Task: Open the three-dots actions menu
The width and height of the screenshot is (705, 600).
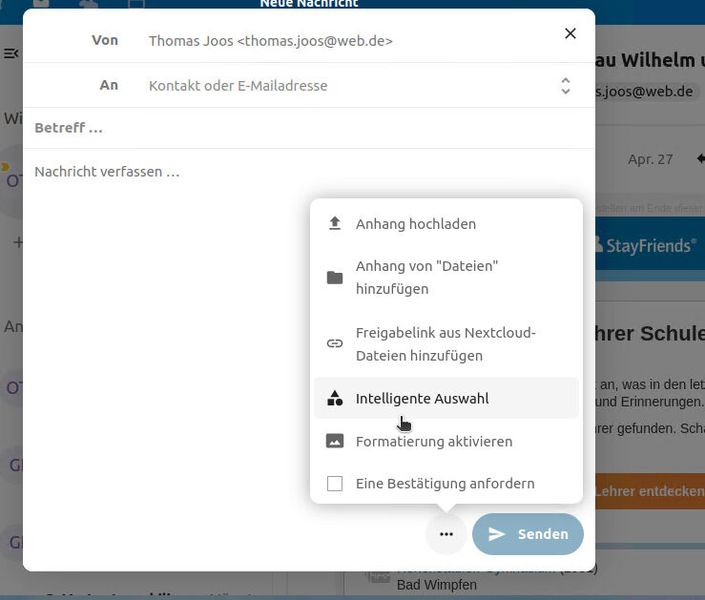Action: pyautogui.click(x=446, y=534)
